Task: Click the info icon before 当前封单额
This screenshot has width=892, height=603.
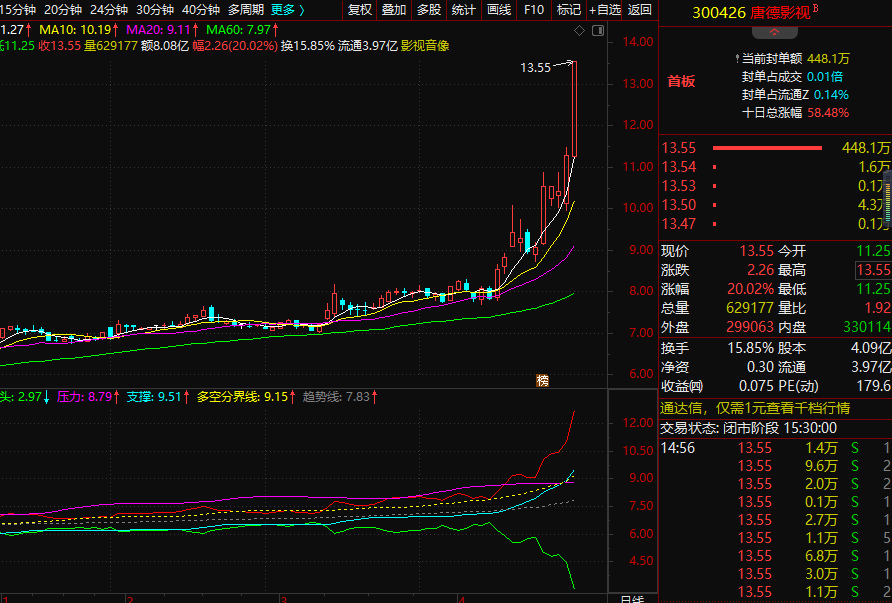Action: (x=736, y=59)
